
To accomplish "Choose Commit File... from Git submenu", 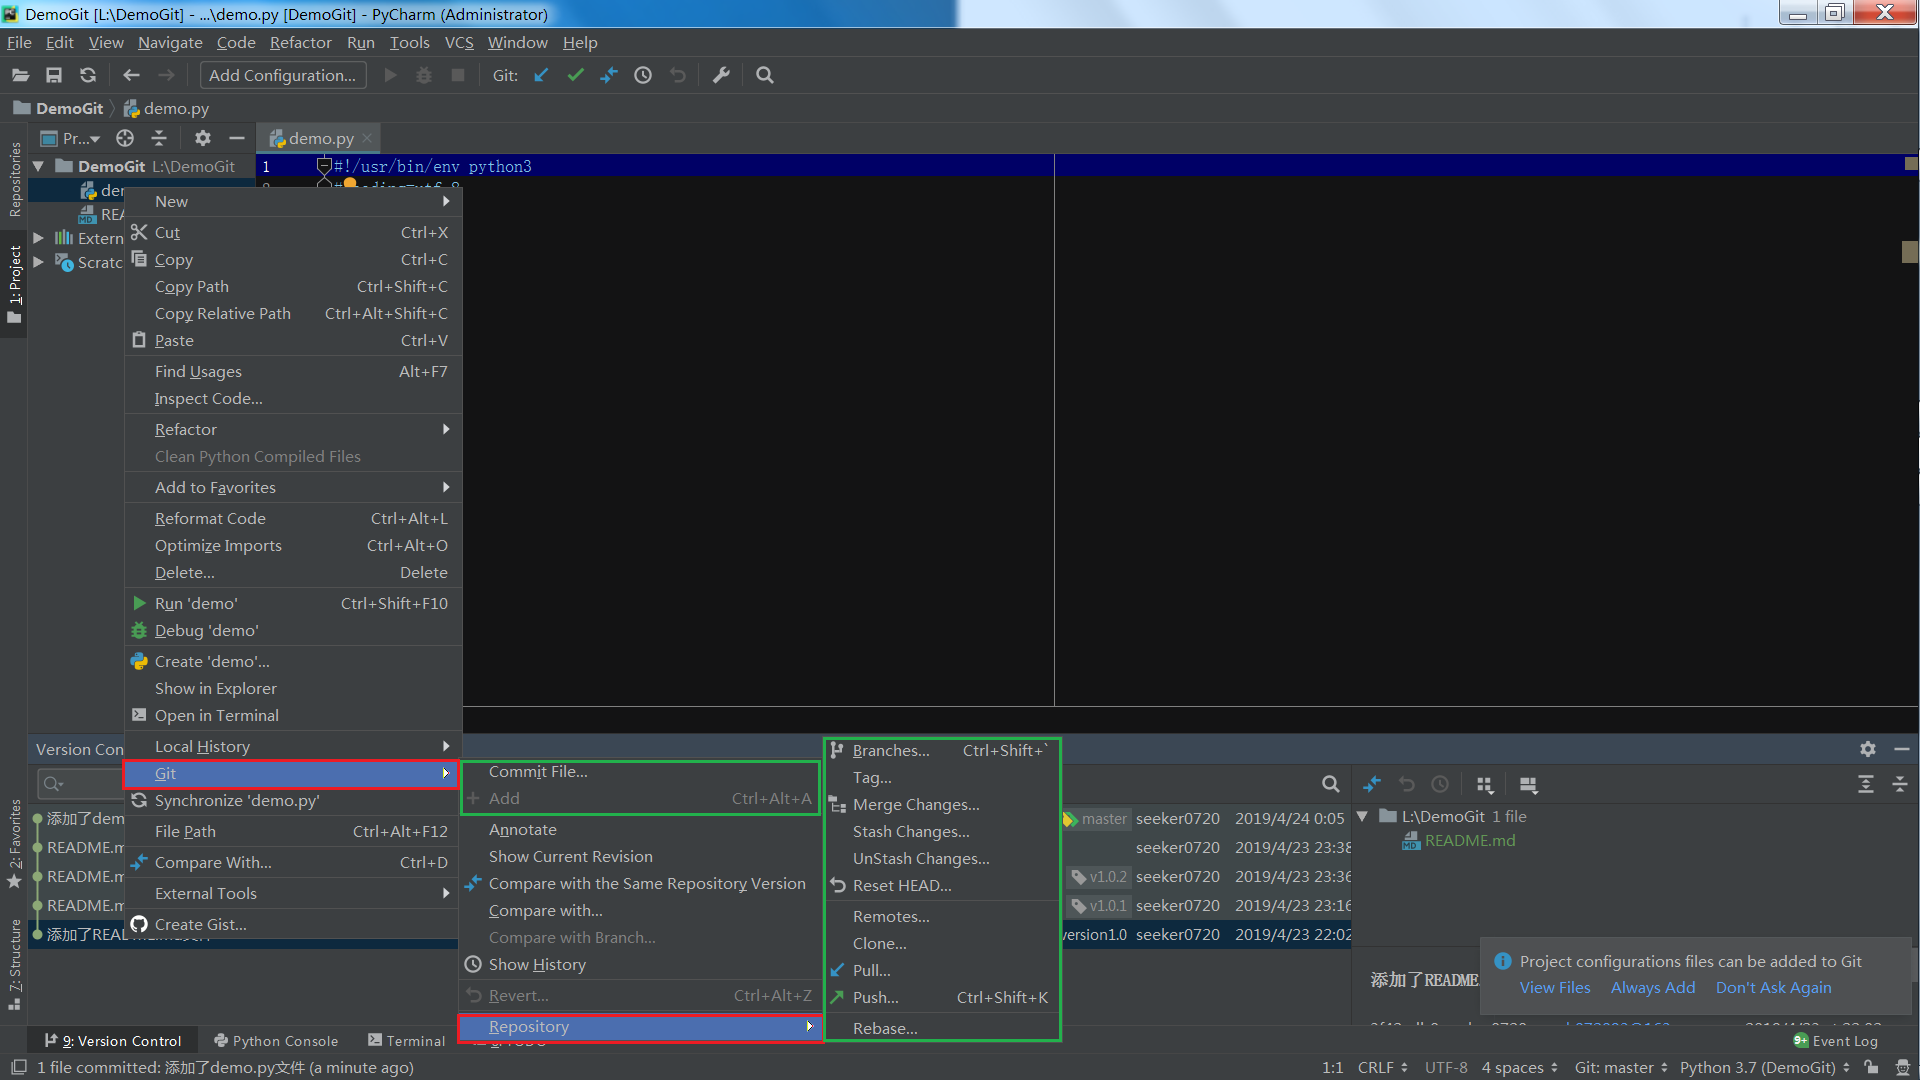I will click(538, 771).
